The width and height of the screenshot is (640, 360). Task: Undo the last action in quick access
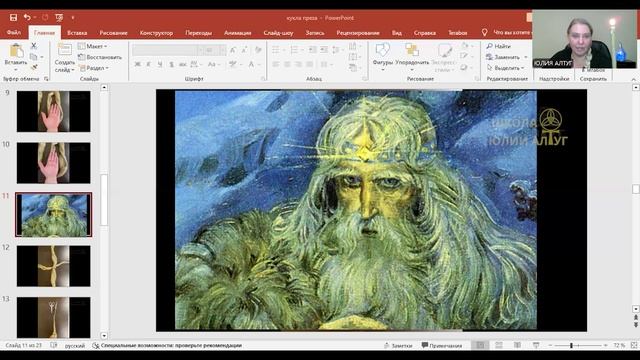tap(27, 18)
